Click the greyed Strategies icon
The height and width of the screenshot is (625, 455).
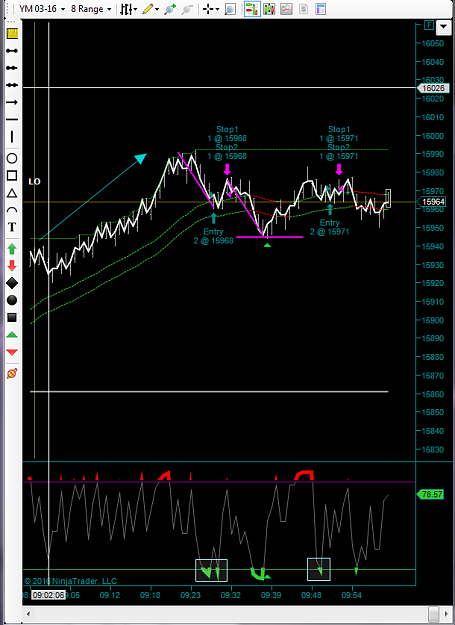pos(303,9)
